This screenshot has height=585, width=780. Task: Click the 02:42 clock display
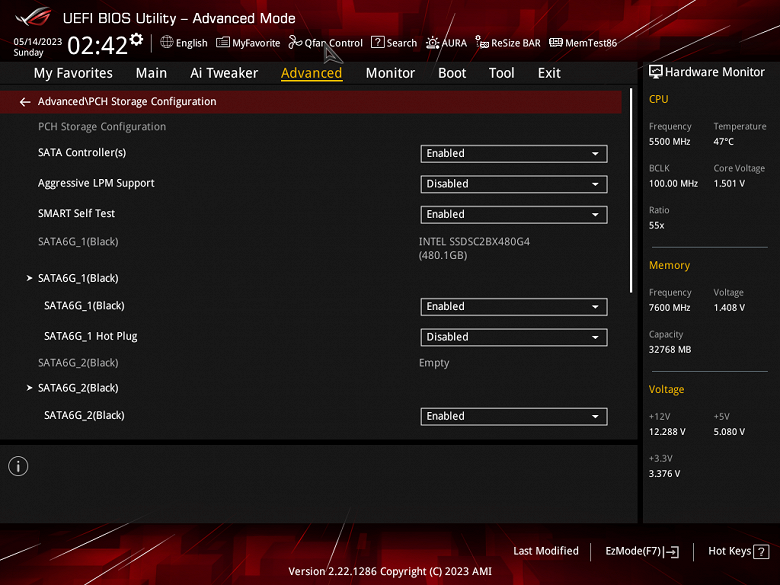(98, 46)
